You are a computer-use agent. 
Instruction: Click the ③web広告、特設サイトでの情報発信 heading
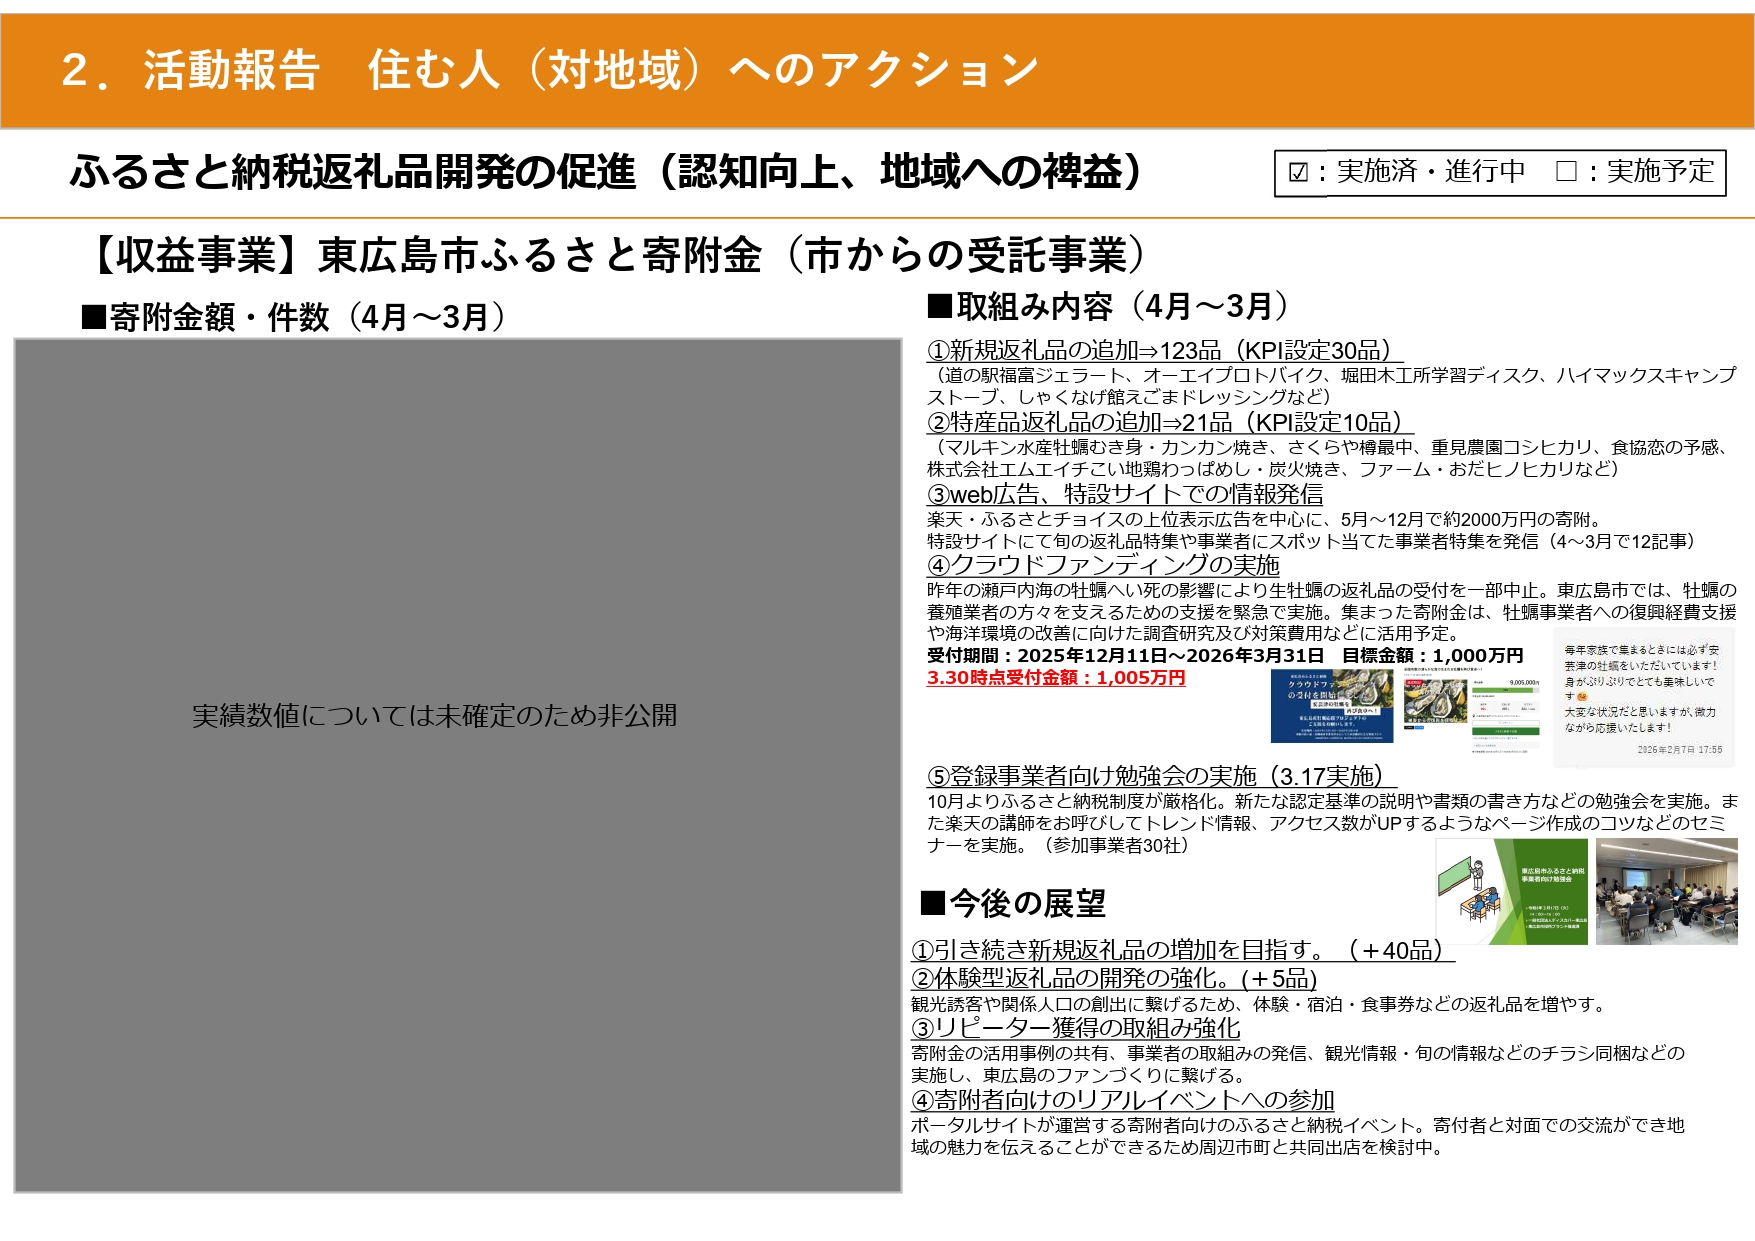coord(1125,495)
